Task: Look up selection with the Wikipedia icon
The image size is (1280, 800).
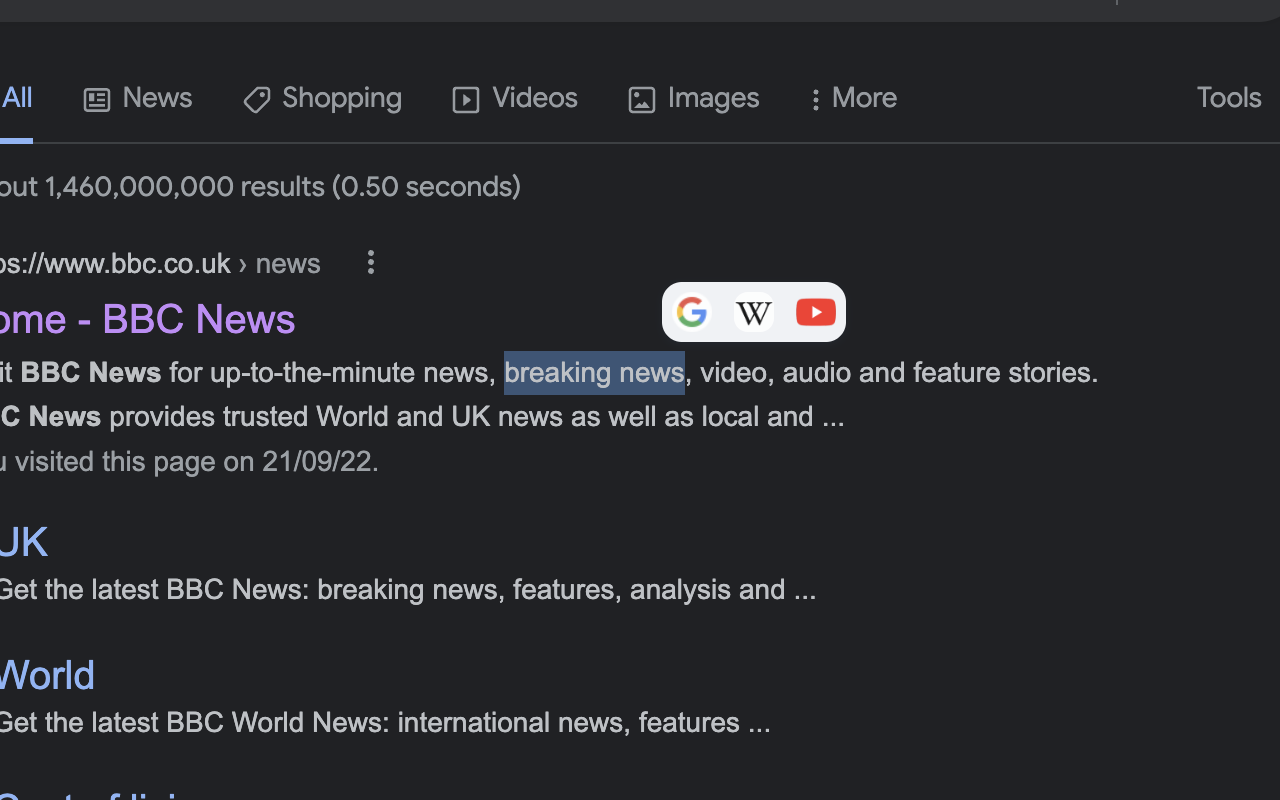Action: tap(754, 312)
